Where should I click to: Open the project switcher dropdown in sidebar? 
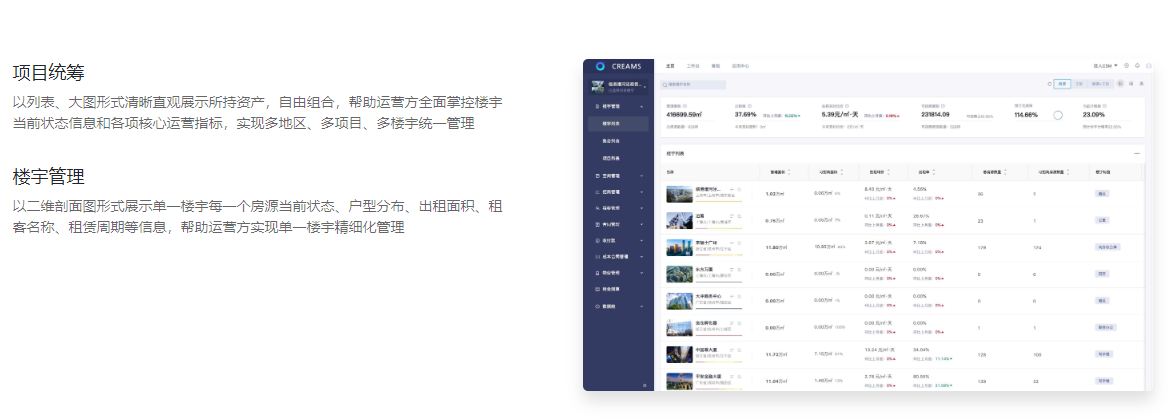click(x=645, y=85)
